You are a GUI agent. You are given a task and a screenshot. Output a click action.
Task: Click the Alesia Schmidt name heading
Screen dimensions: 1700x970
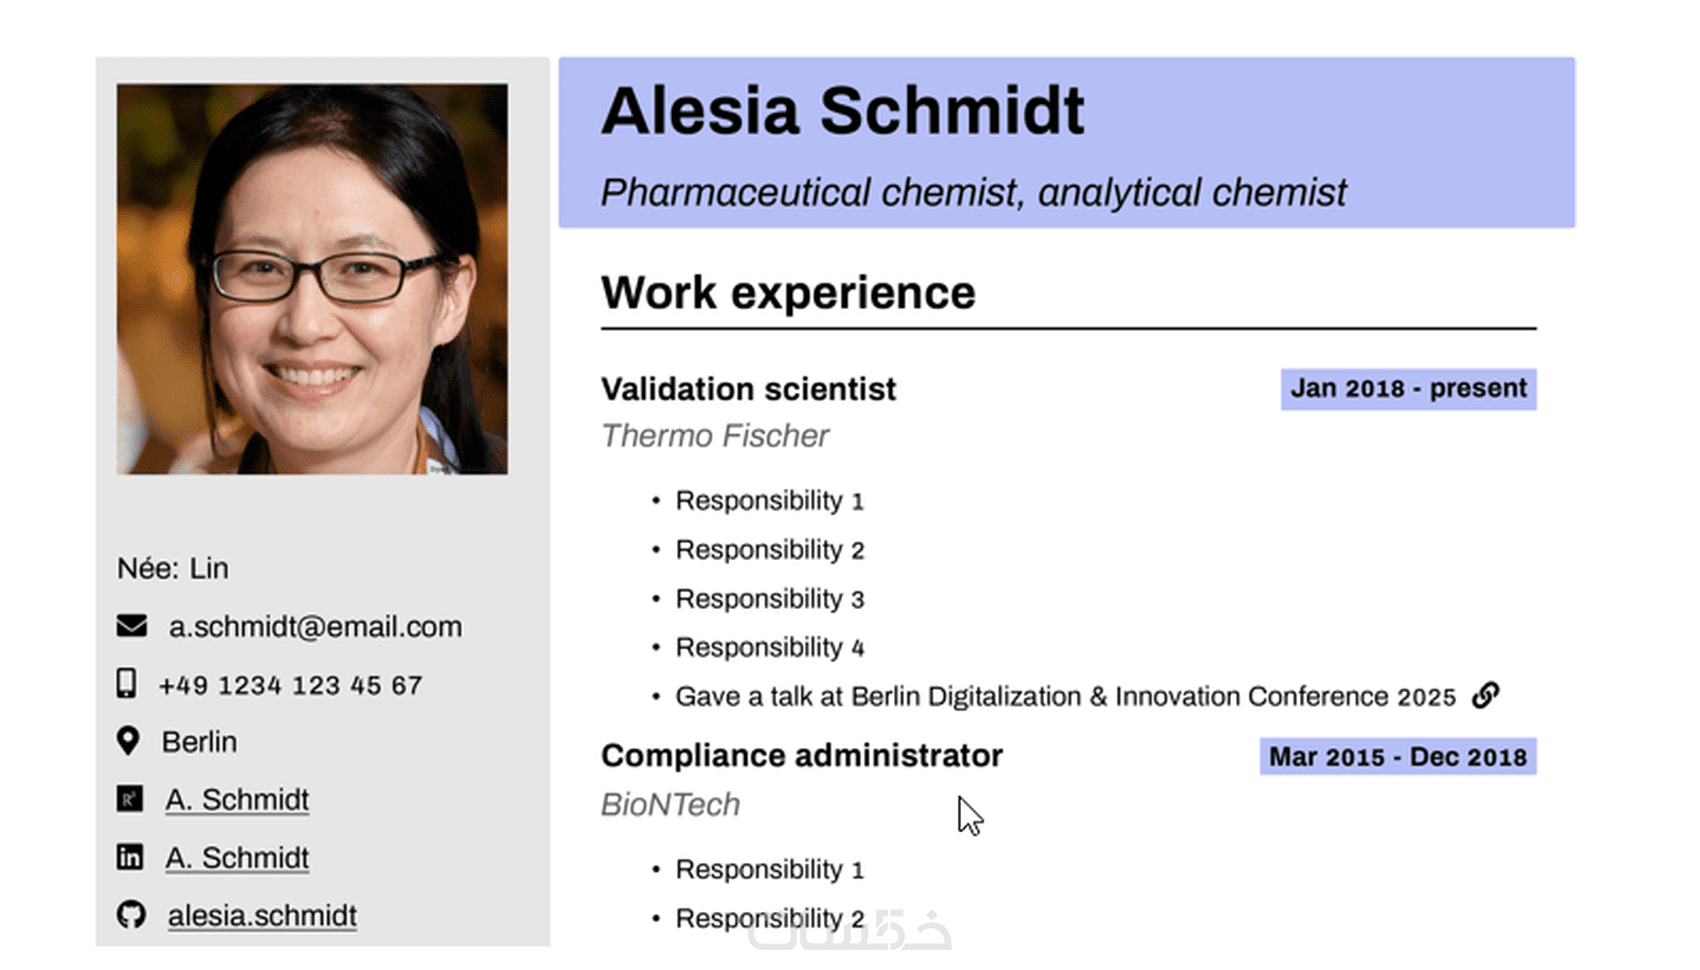pyautogui.click(x=842, y=111)
